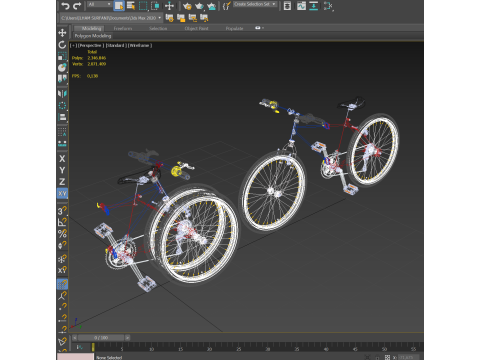The width and height of the screenshot is (480, 360).
Task: Click the 0 / 100 time slider
Action: 101,338
